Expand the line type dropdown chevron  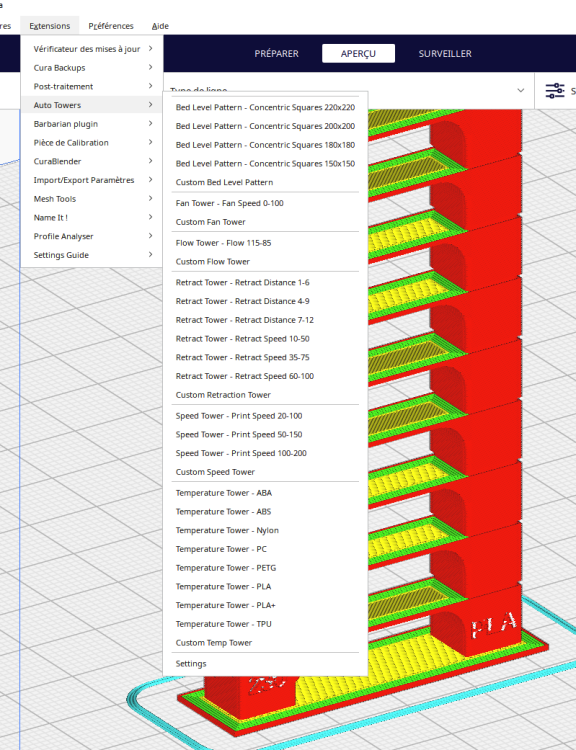pos(521,90)
